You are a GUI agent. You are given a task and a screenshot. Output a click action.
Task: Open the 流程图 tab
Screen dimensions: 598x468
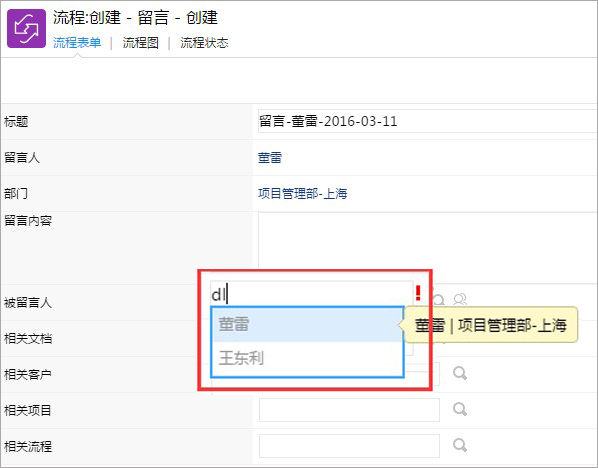tap(140, 43)
